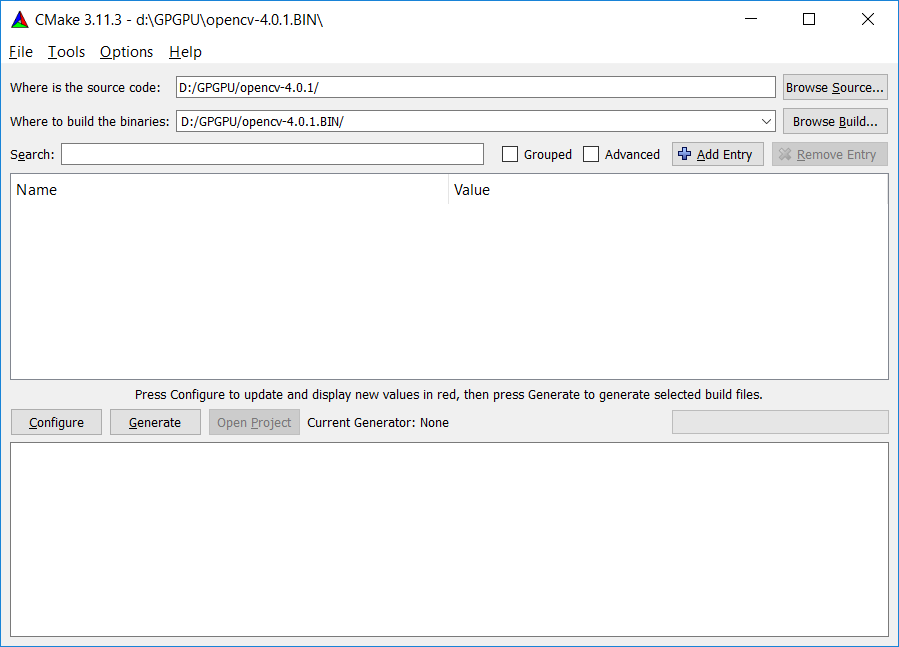Click the Value column header

668,190
